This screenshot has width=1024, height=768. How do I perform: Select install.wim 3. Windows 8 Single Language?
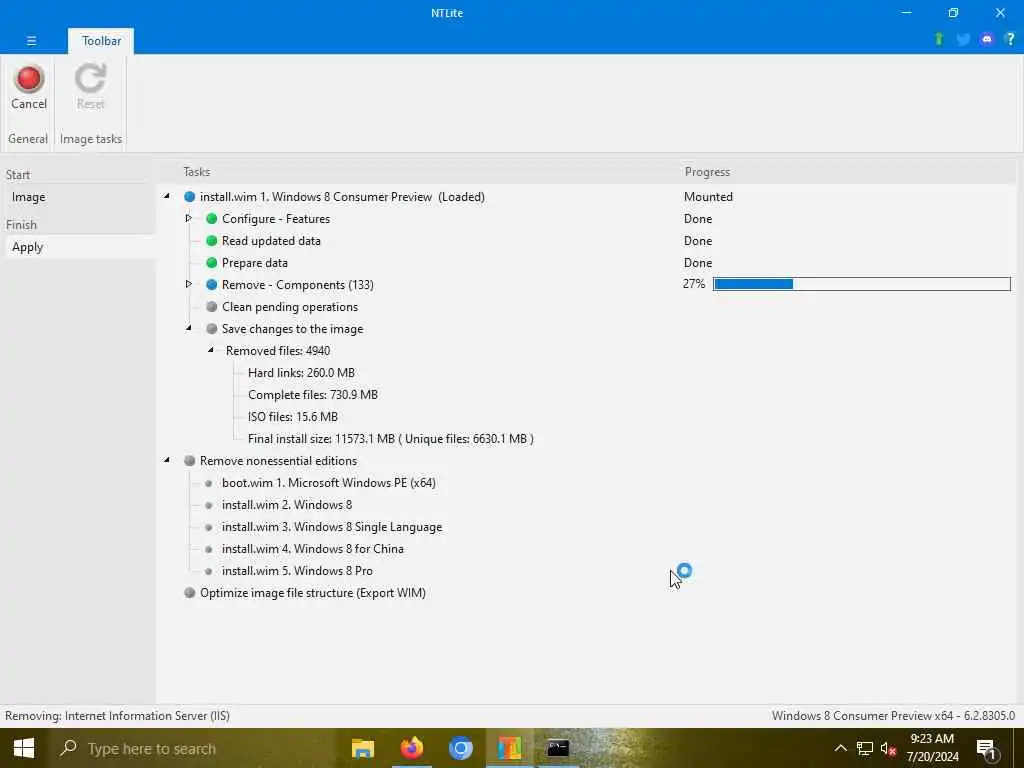click(332, 527)
